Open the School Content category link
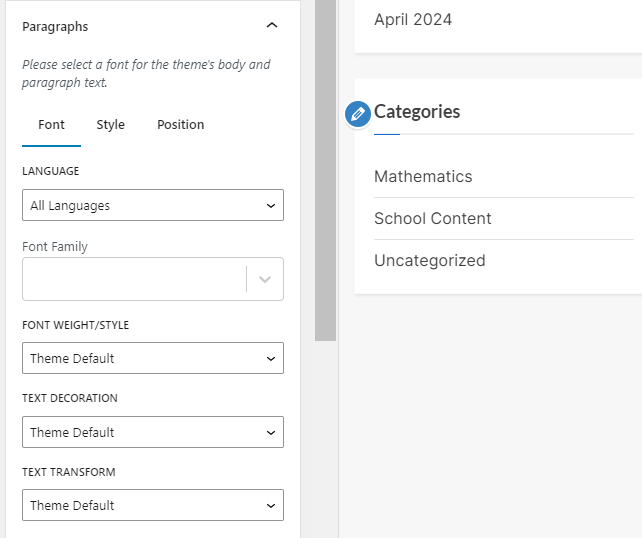The width and height of the screenshot is (642, 538). [x=433, y=219]
